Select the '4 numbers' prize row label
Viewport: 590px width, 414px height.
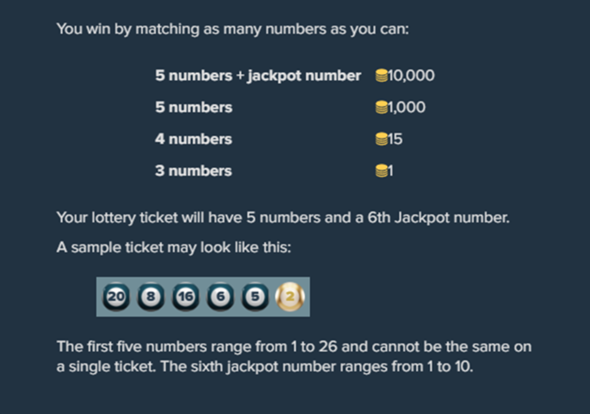pyautogui.click(x=193, y=139)
